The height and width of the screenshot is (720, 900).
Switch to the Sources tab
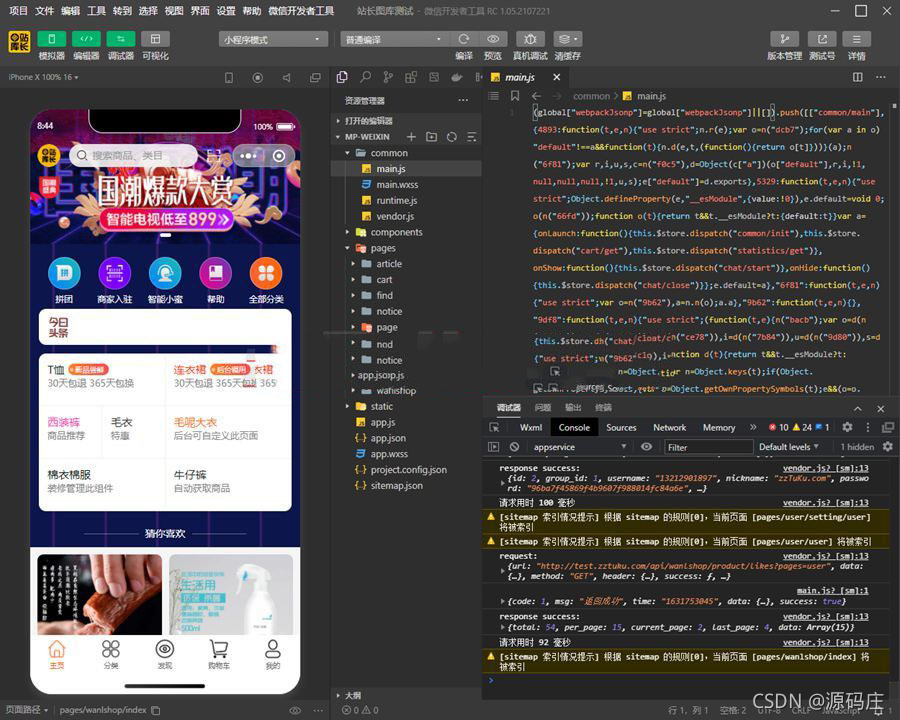click(x=621, y=427)
